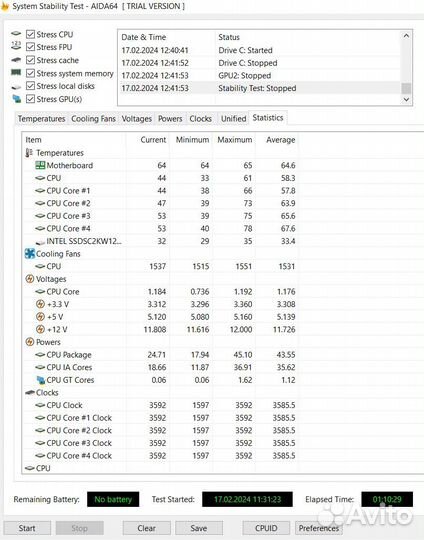The image size is (424, 540).
Task: Toggle Stress local disks checkbox
Action: tap(30, 86)
